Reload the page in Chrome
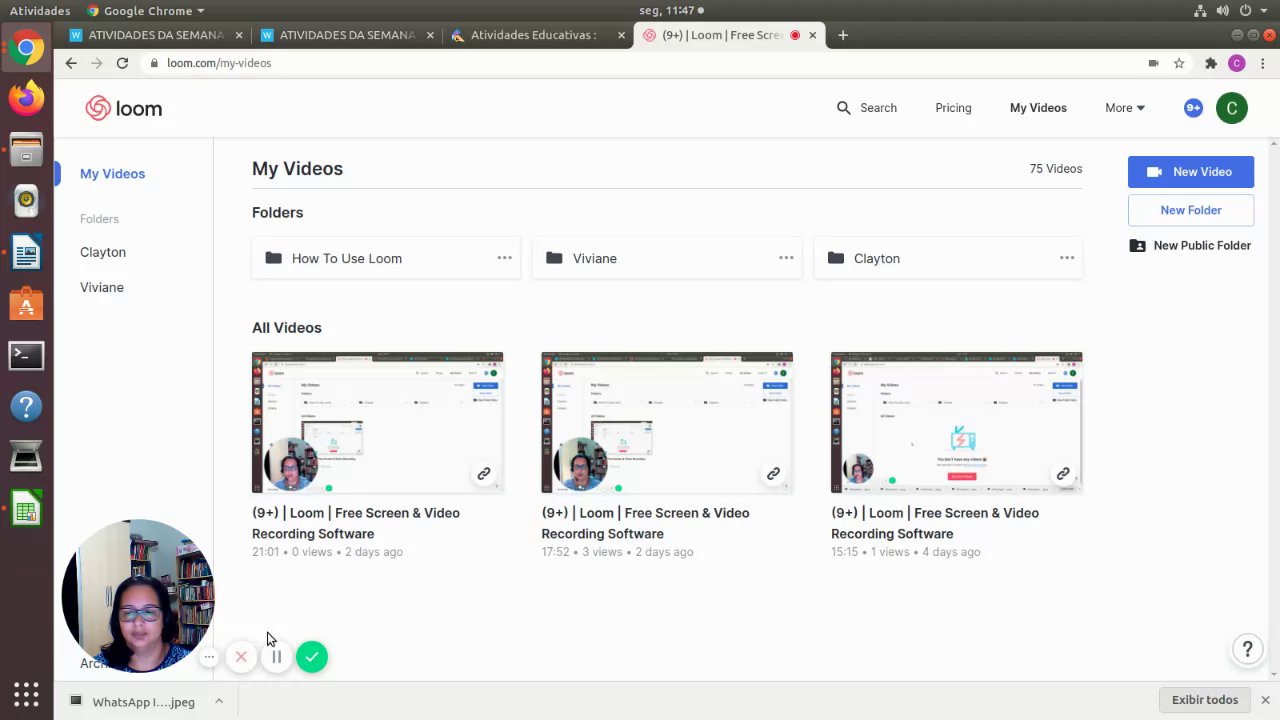1280x720 pixels. (122, 63)
